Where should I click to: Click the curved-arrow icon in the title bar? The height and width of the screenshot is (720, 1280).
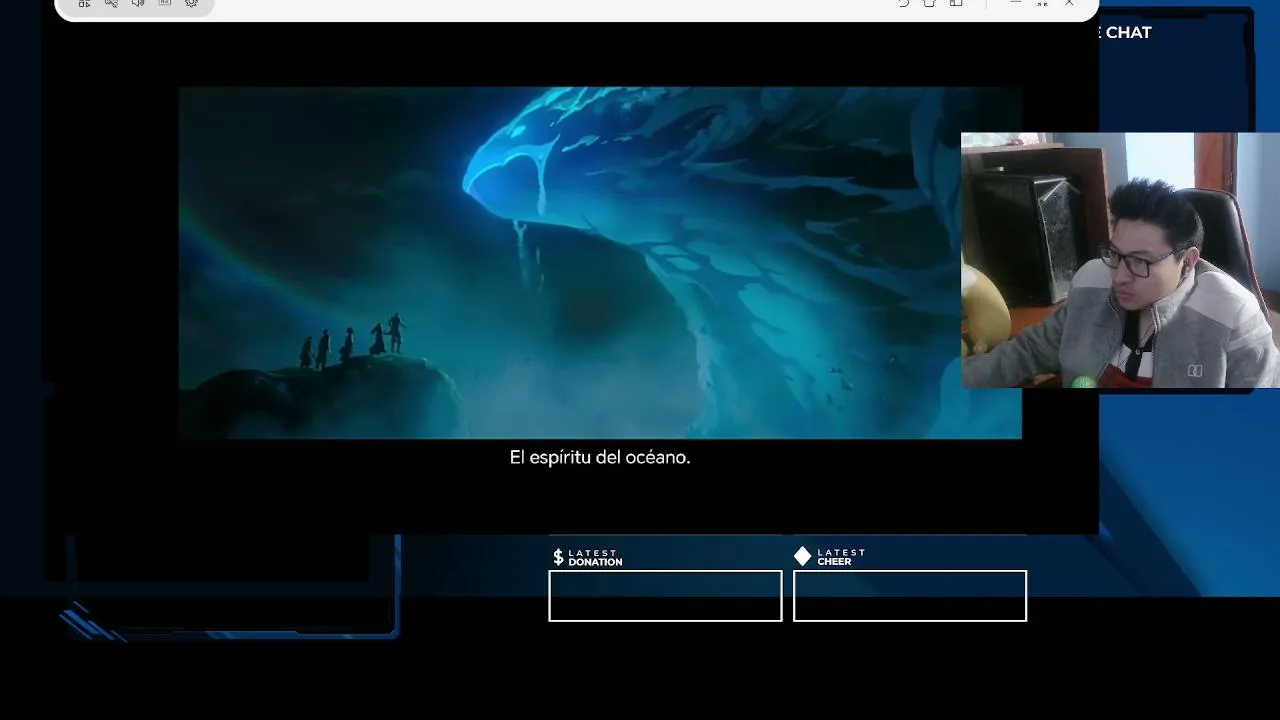click(903, 4)
